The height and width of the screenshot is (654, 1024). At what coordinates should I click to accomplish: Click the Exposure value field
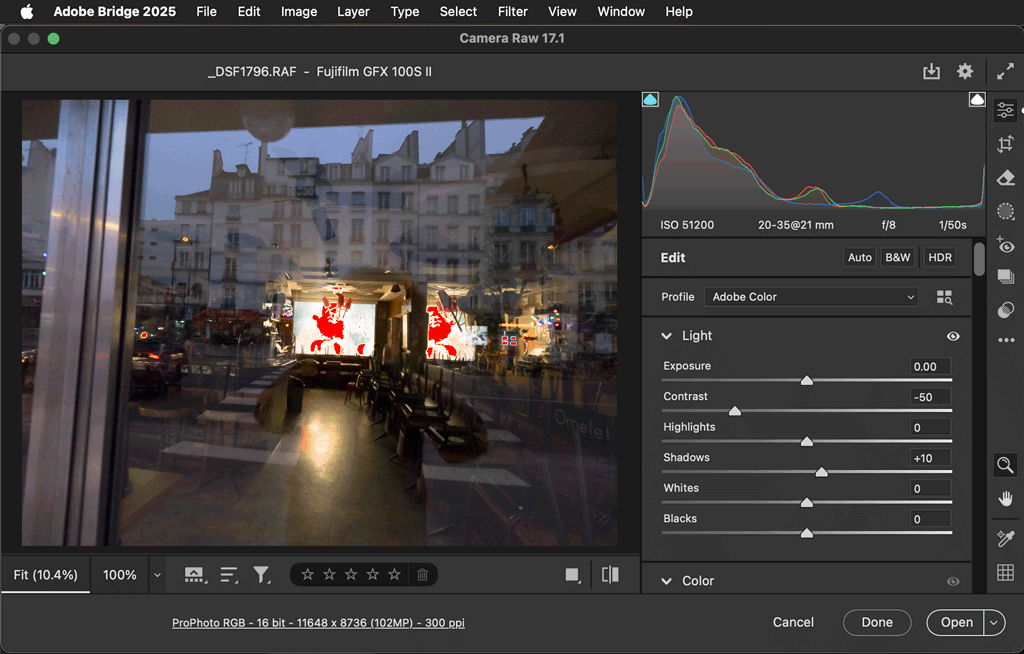(930, 367)
